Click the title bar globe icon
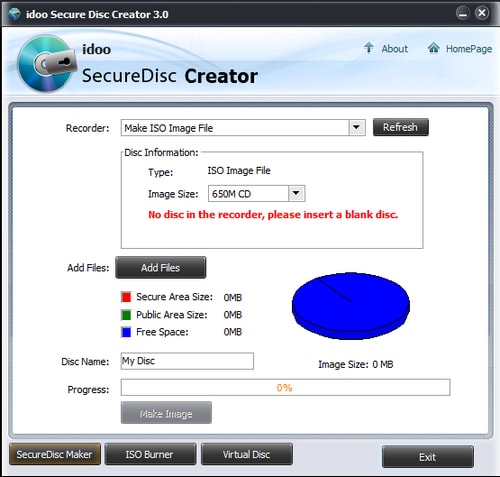Viewport: 500px width, 477px height. point(15,14)
